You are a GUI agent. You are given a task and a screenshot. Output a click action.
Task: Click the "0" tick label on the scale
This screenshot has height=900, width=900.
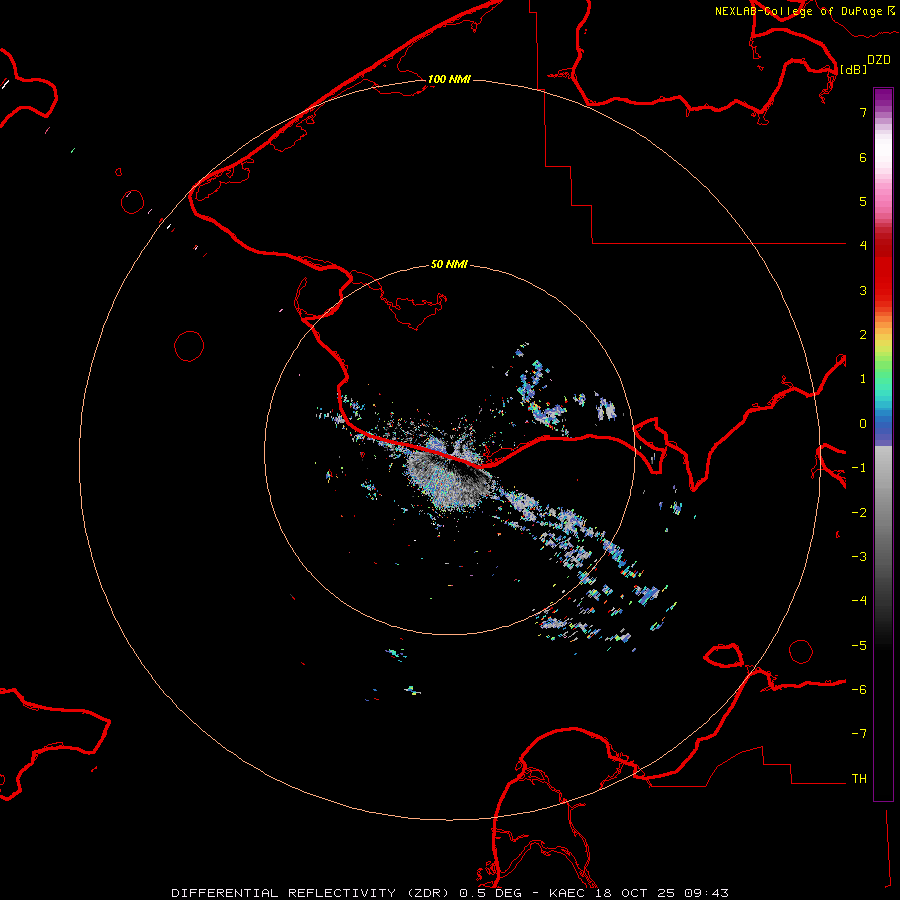tap(863, 424)
